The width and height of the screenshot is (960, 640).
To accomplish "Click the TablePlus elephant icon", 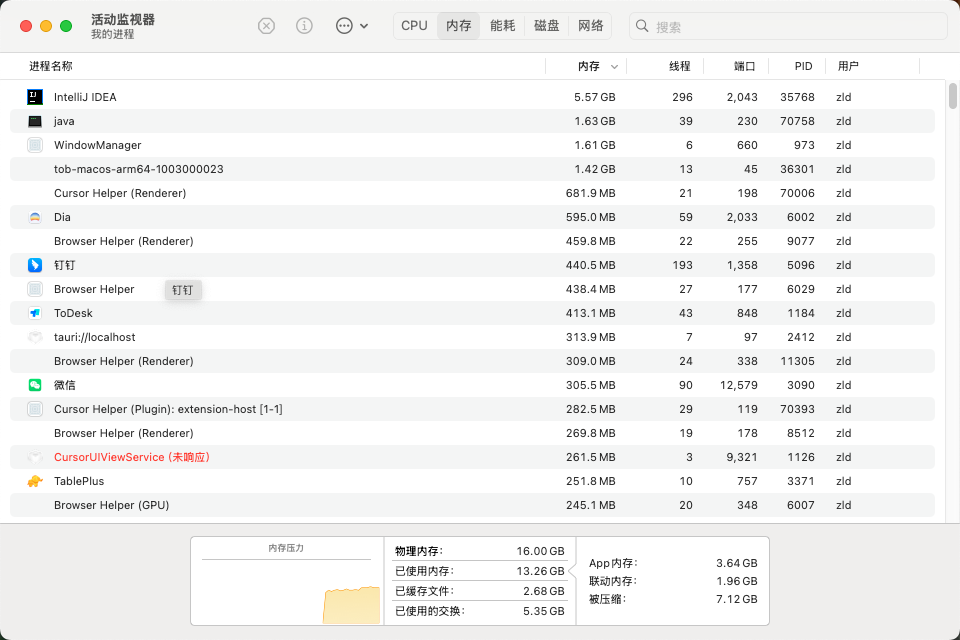I will tap(35, 481).
